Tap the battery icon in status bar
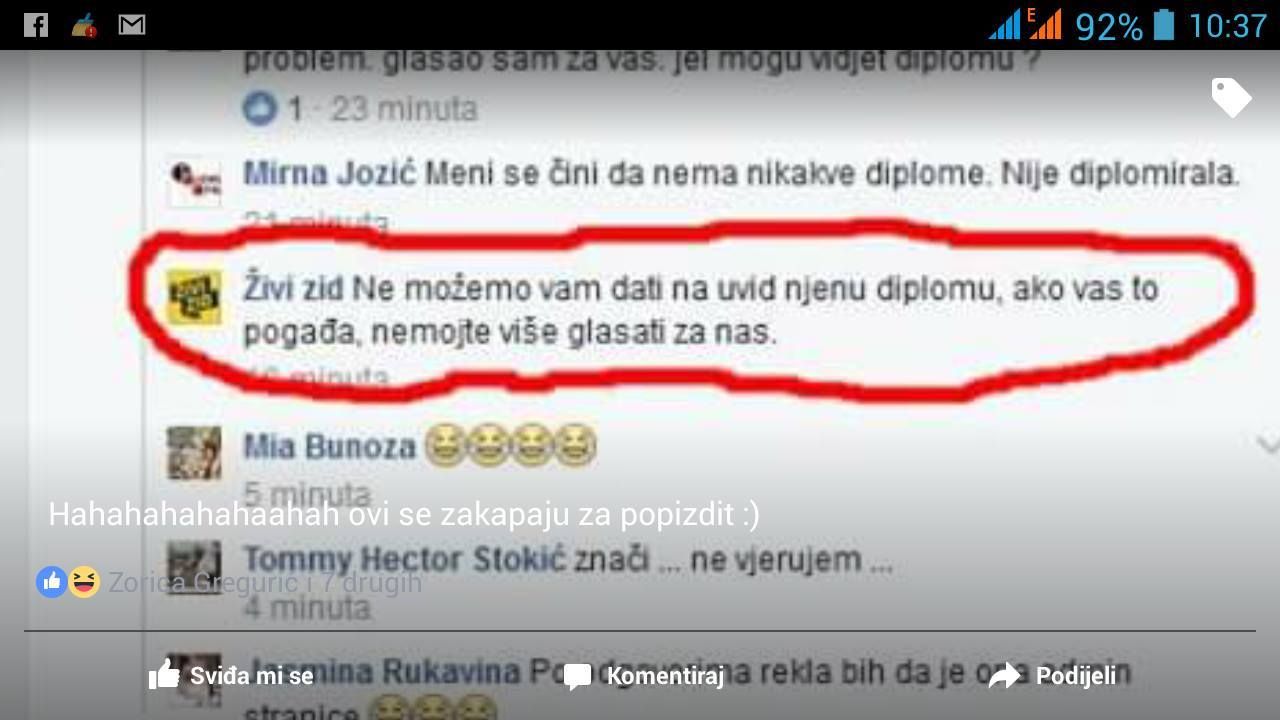This screenshot has width=1280, height=720. pyautogui.click(x=1164, y=24)
